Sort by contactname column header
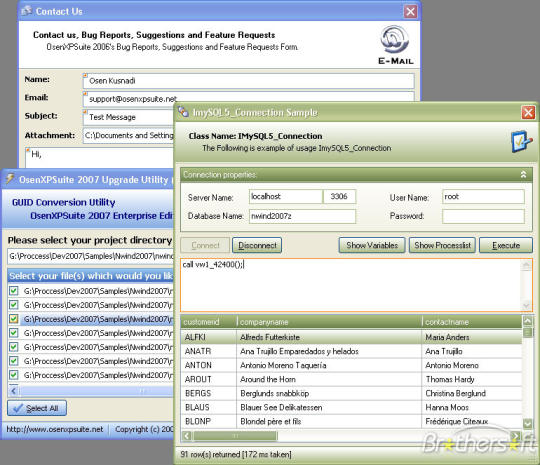The image size is (540, 465). click(x=472, y=322)
